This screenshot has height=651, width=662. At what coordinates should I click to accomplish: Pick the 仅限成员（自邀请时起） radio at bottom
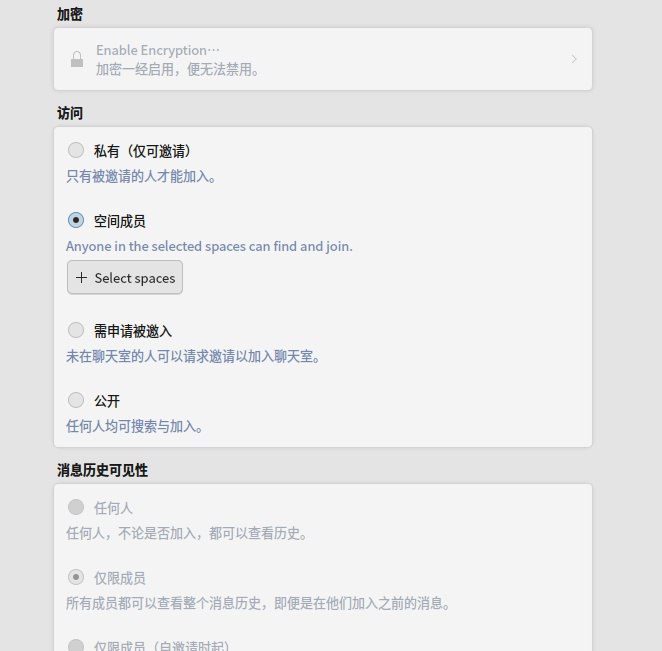[x=76, y=645]
